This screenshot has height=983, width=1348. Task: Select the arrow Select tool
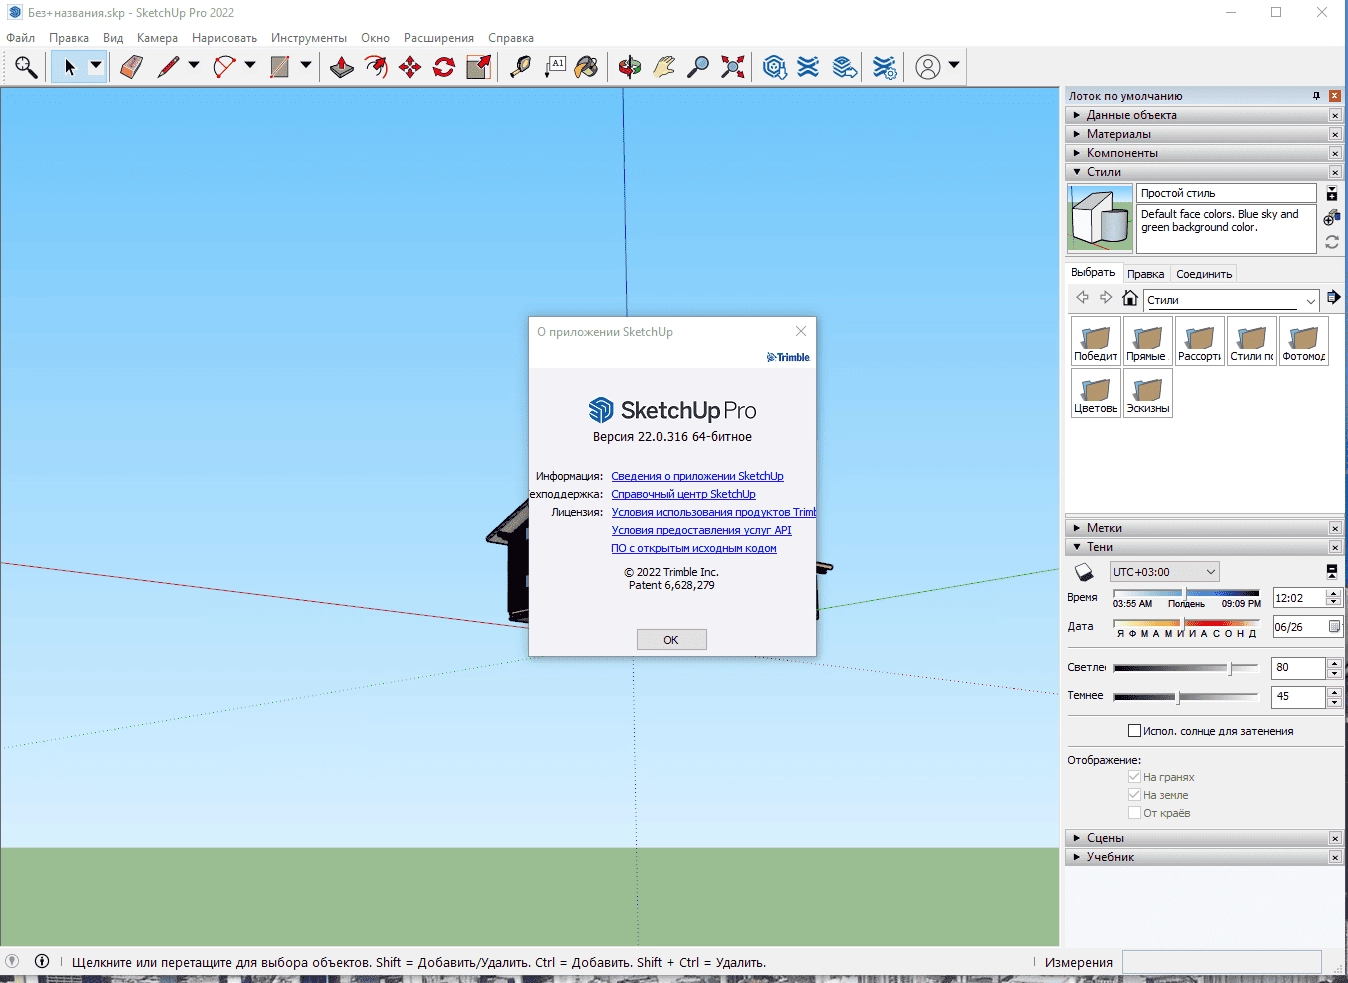pos(69,67)
